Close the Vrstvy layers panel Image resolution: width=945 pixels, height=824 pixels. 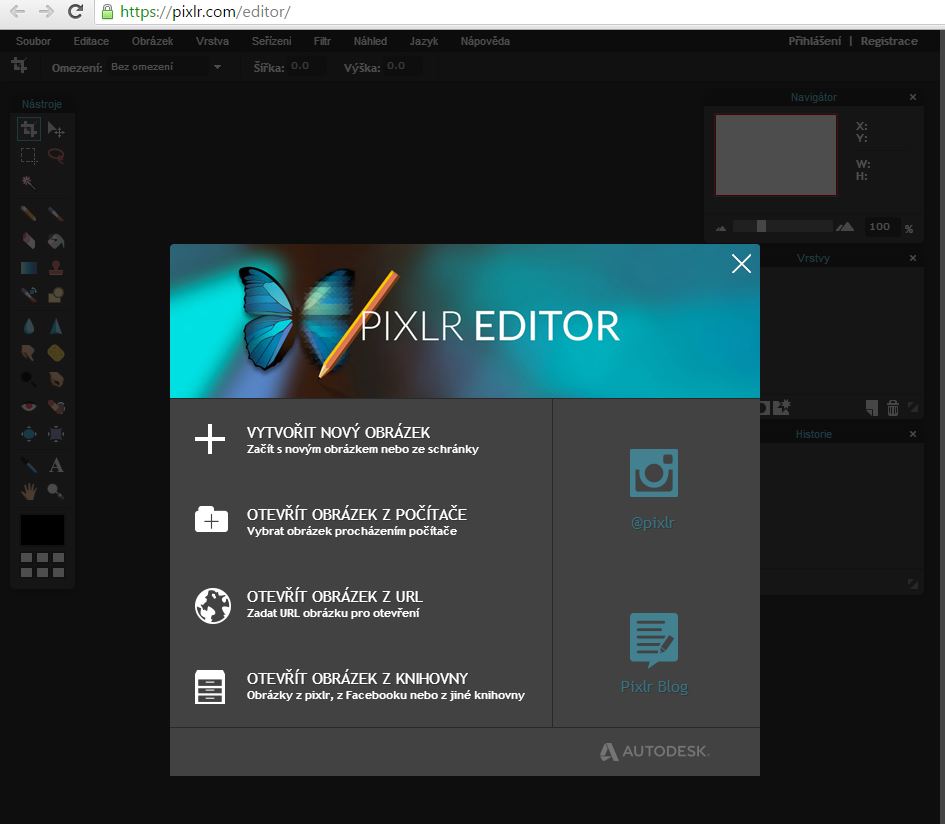point(913,258)
